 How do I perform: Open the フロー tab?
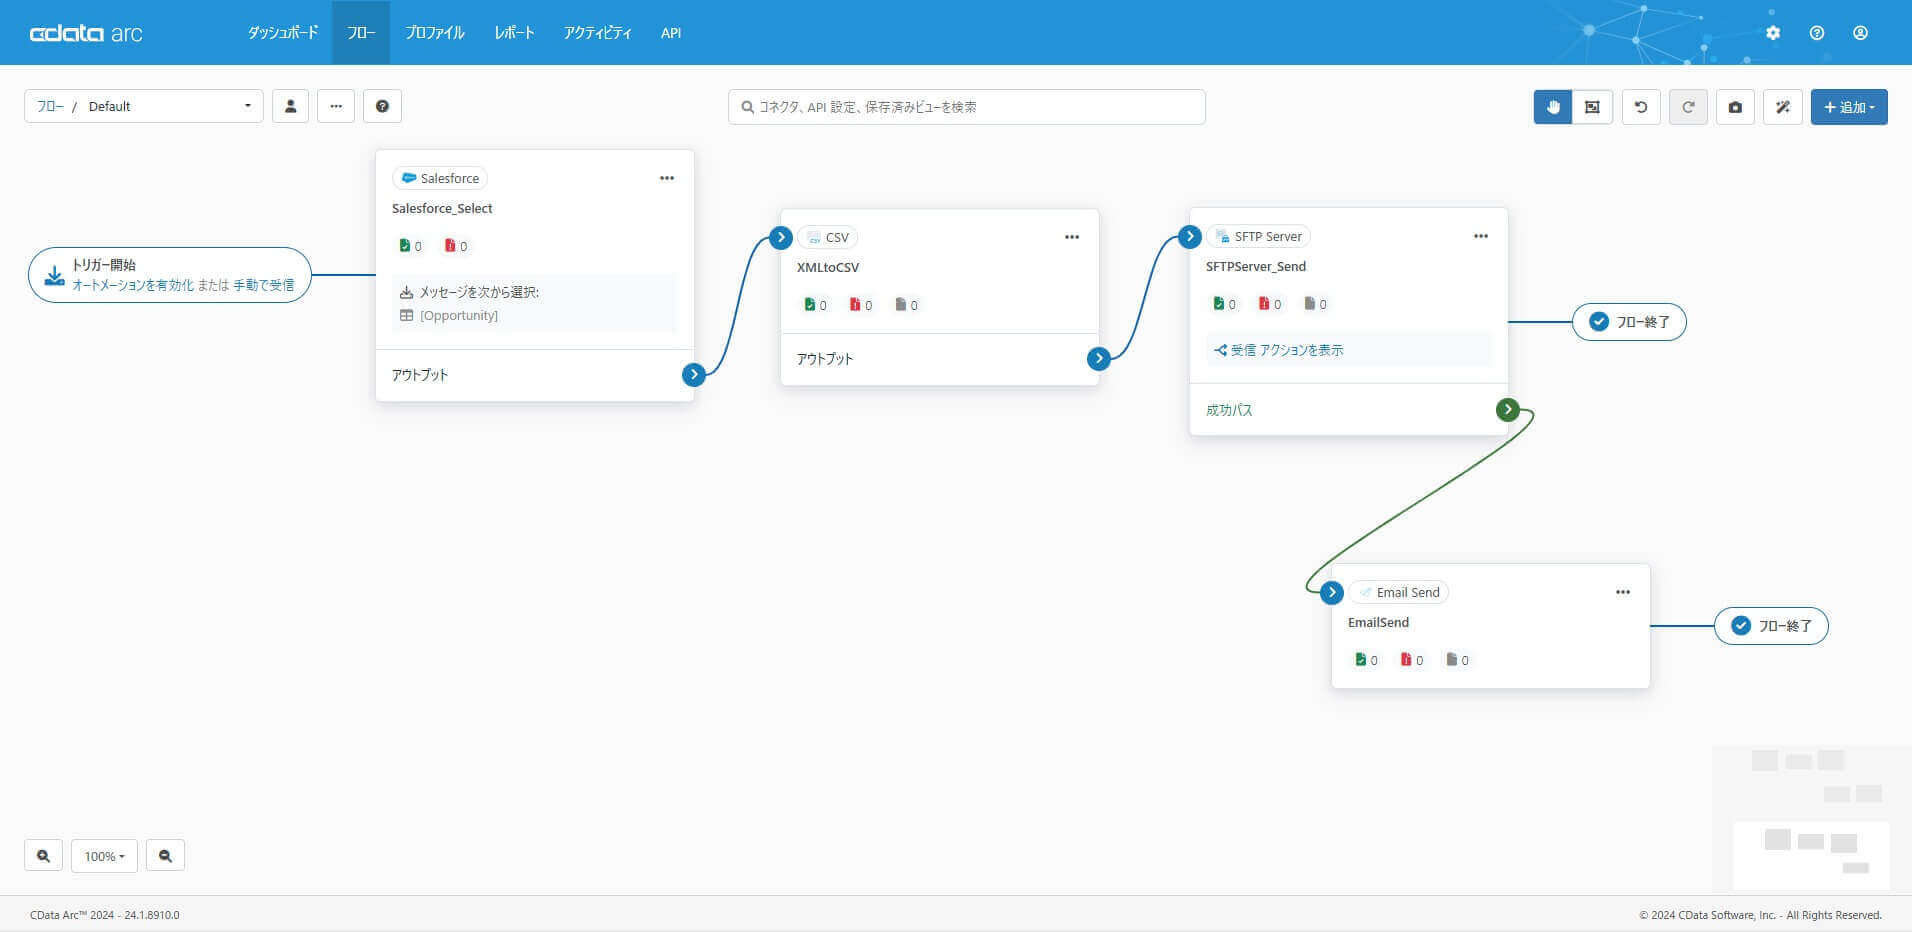pos(361,33)
